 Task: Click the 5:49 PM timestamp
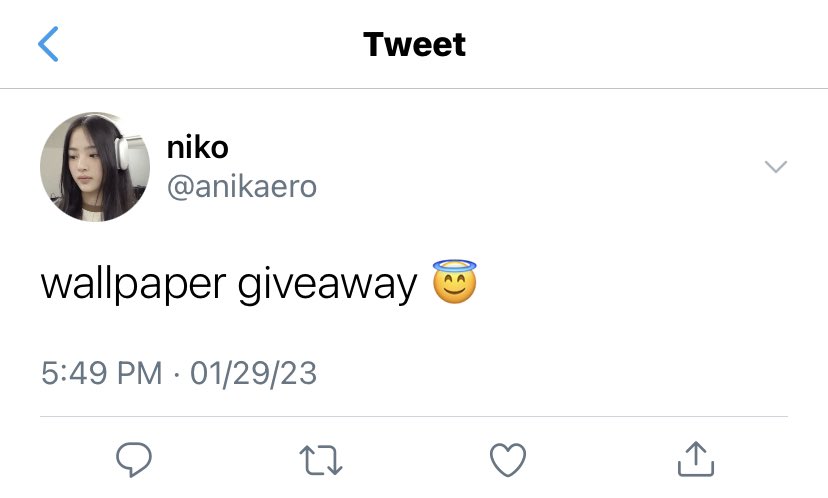(101, 373)
